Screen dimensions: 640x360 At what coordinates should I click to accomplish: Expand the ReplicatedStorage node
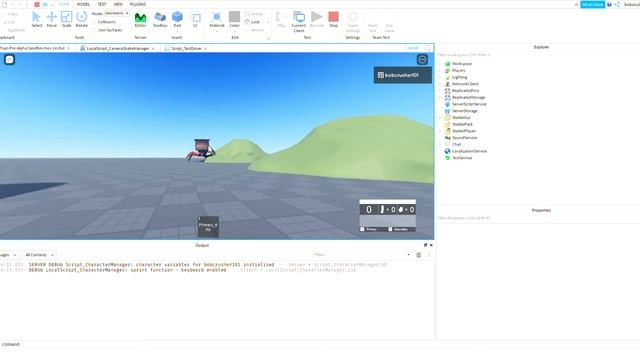point(440,98)
